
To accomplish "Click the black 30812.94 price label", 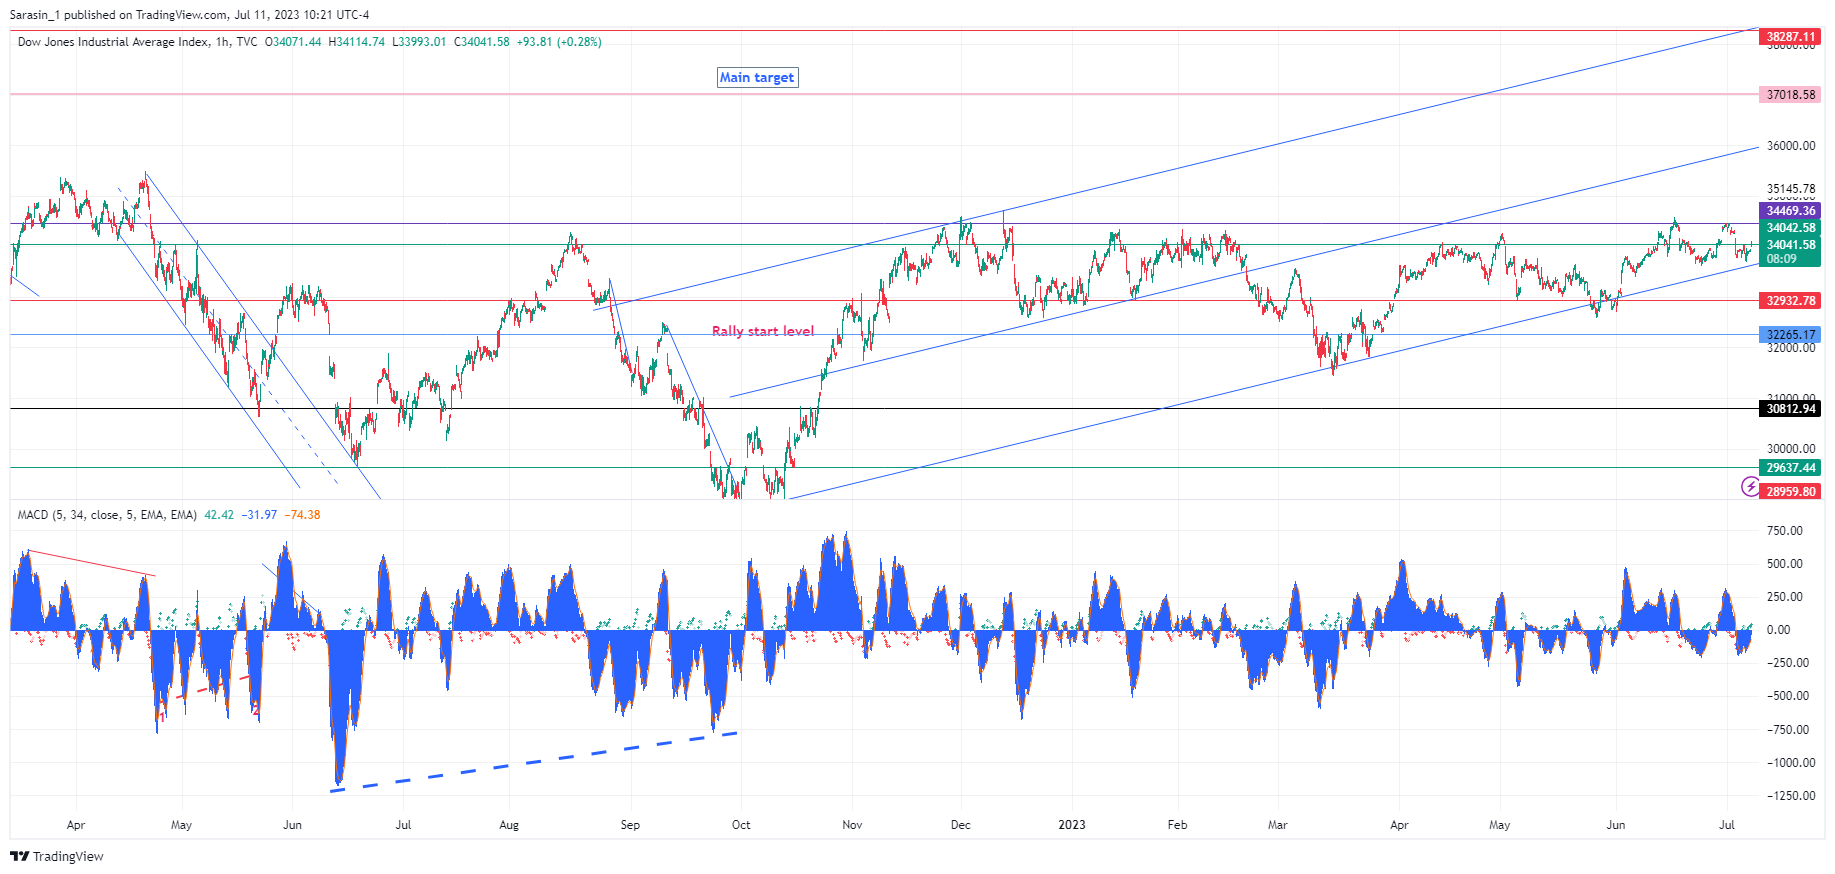I will [x=1790, y=409].
